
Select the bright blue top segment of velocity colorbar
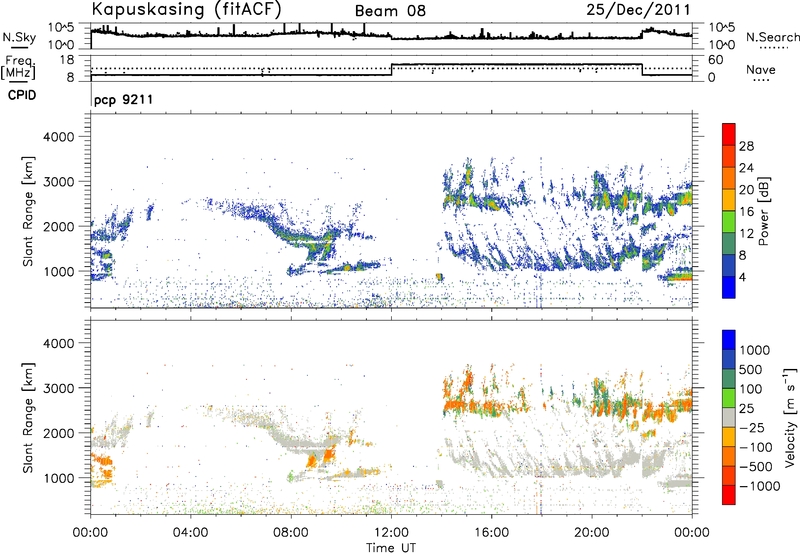pos(729,340)
